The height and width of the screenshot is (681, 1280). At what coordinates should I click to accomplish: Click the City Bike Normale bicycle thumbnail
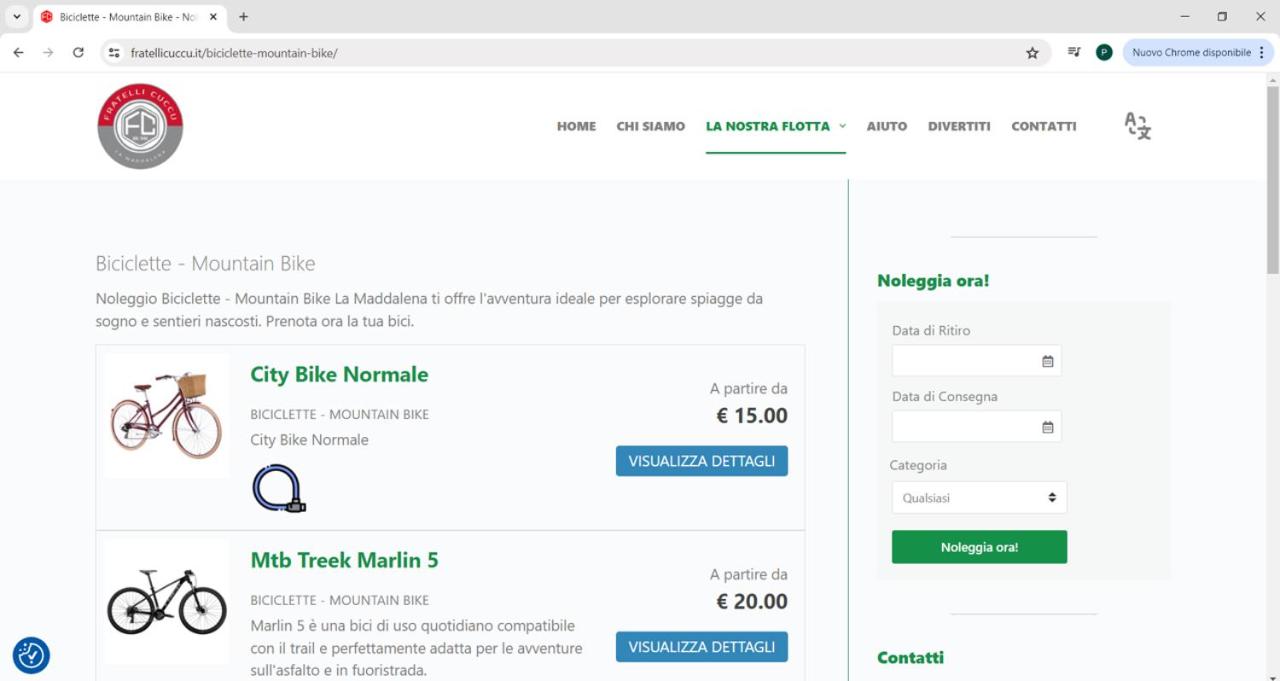click(166, 415)
